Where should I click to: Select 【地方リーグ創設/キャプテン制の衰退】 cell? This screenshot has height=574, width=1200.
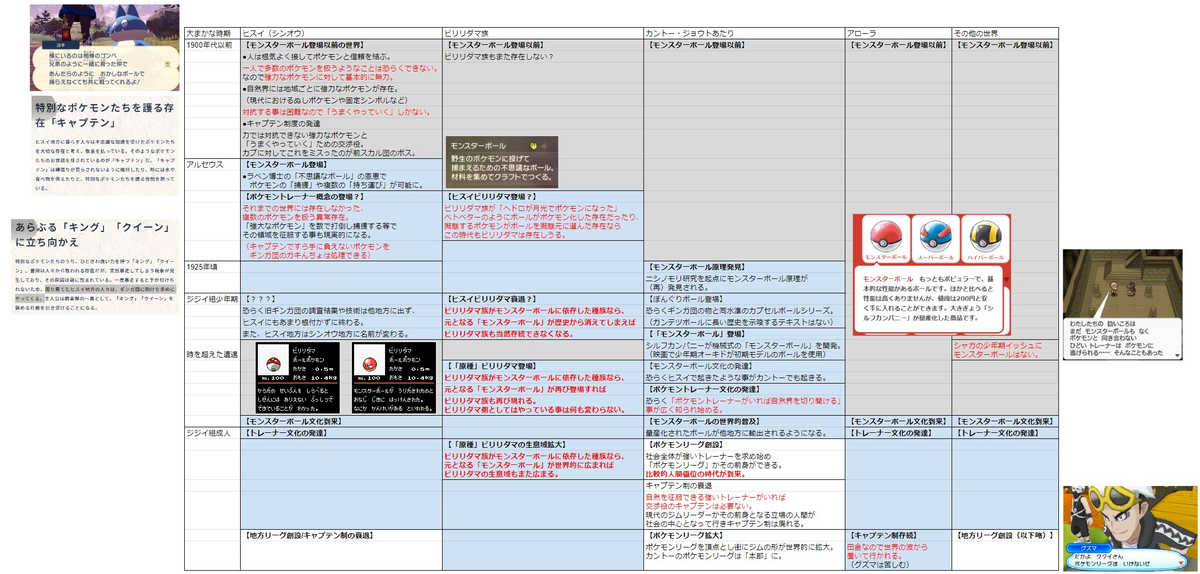341,536
